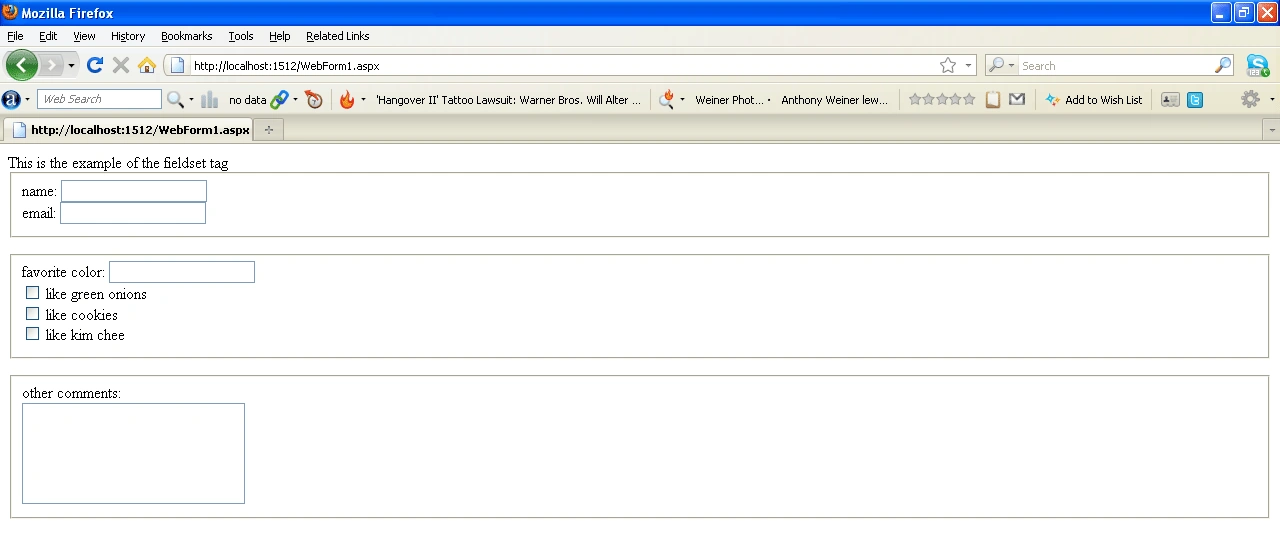Reload the page with the Refresh icon

pyautogui.click(x=95, y=65)
